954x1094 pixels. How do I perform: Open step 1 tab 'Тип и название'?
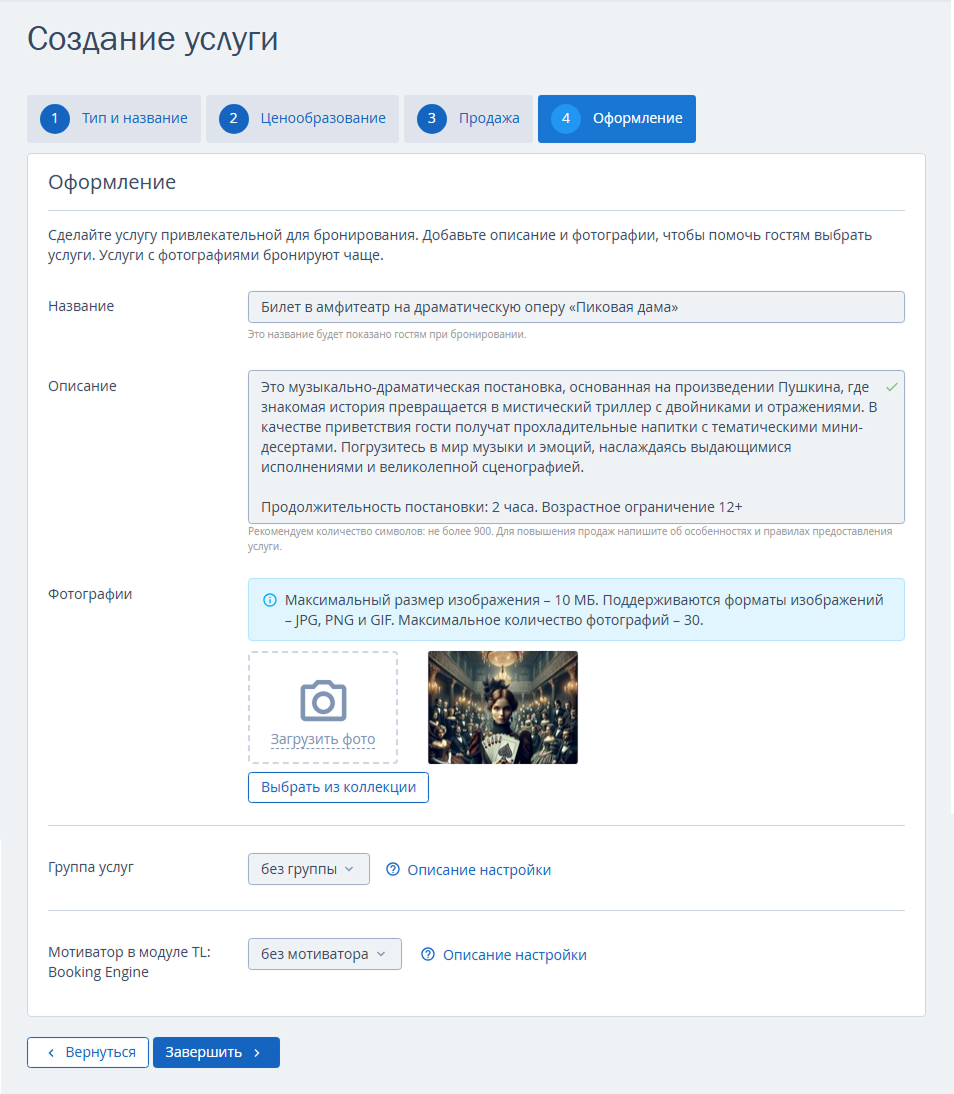click(114, 119)
